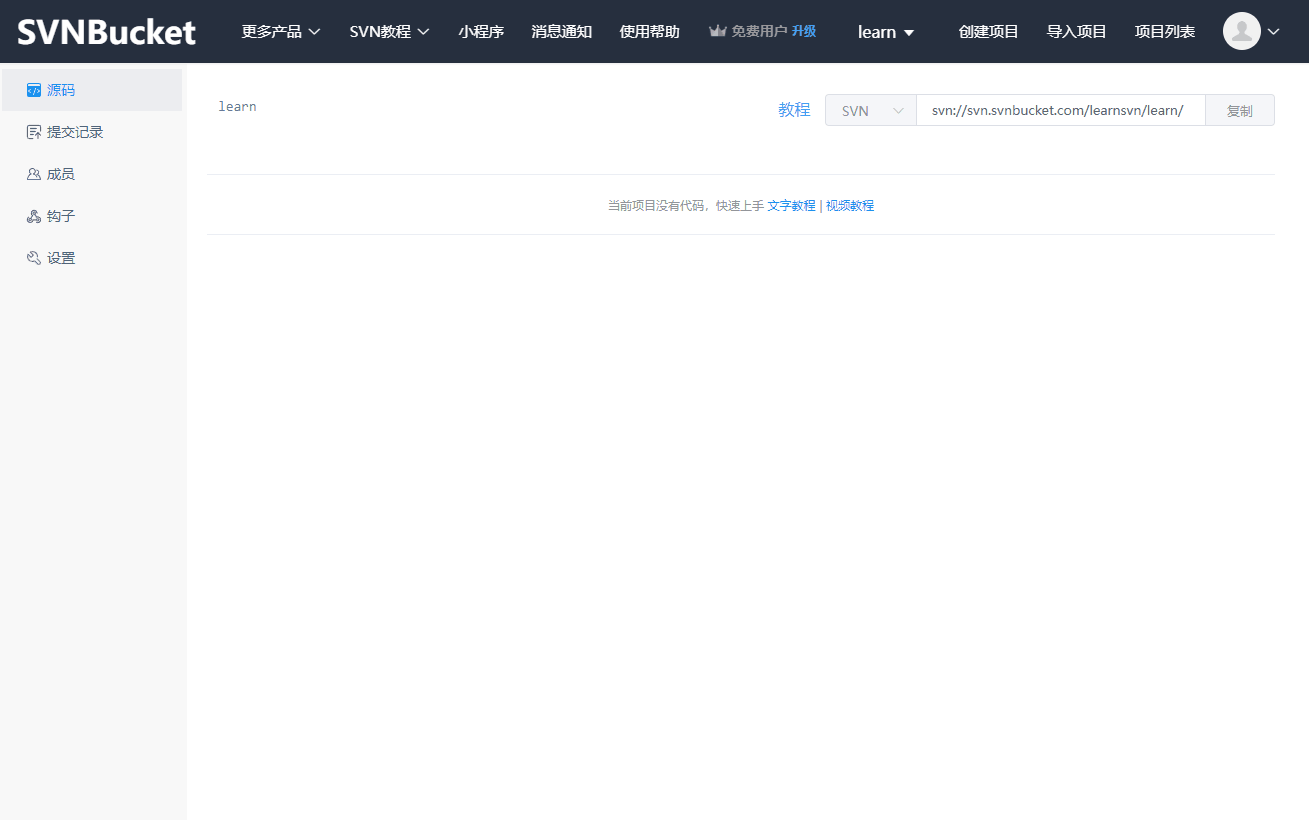Click the crown icon beside 免费用户
1309x820 pixels.
717,31
